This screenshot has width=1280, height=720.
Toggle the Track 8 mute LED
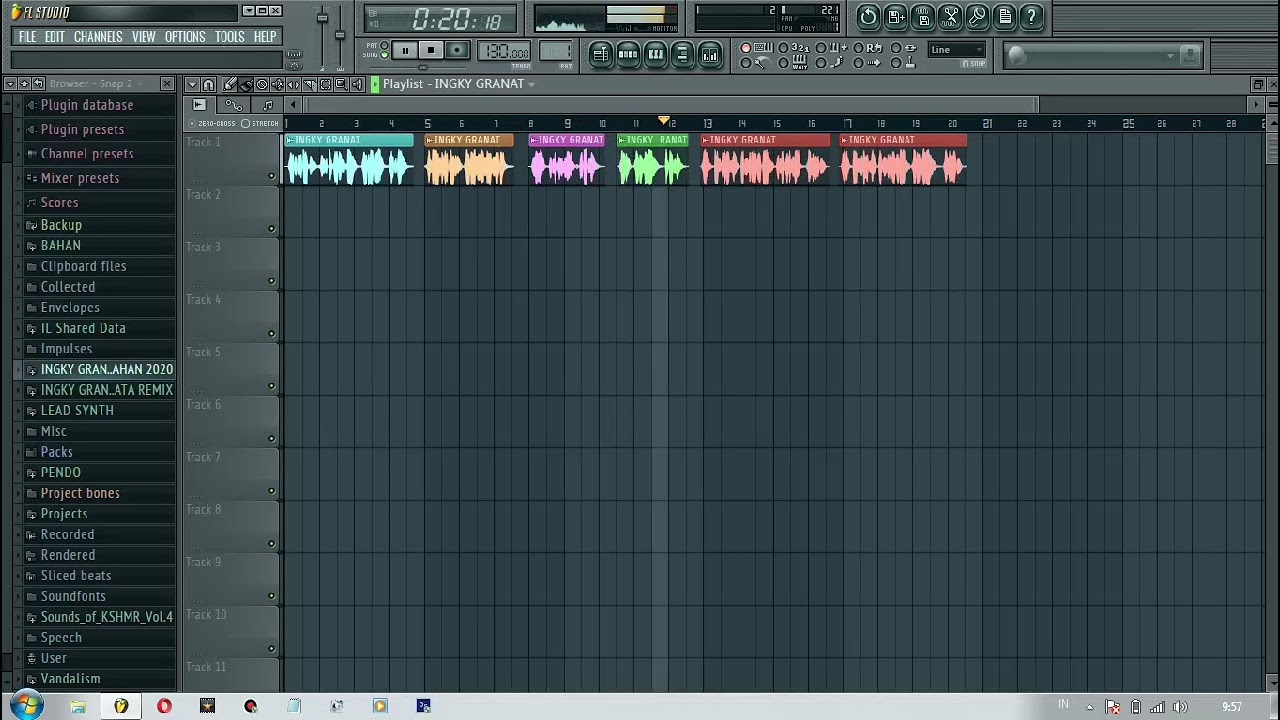pos(271,544)
